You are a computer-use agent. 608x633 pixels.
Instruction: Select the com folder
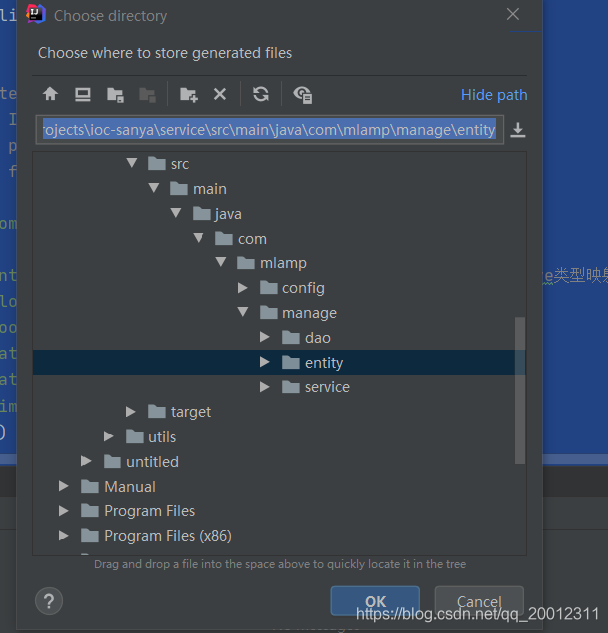(241, 239)
